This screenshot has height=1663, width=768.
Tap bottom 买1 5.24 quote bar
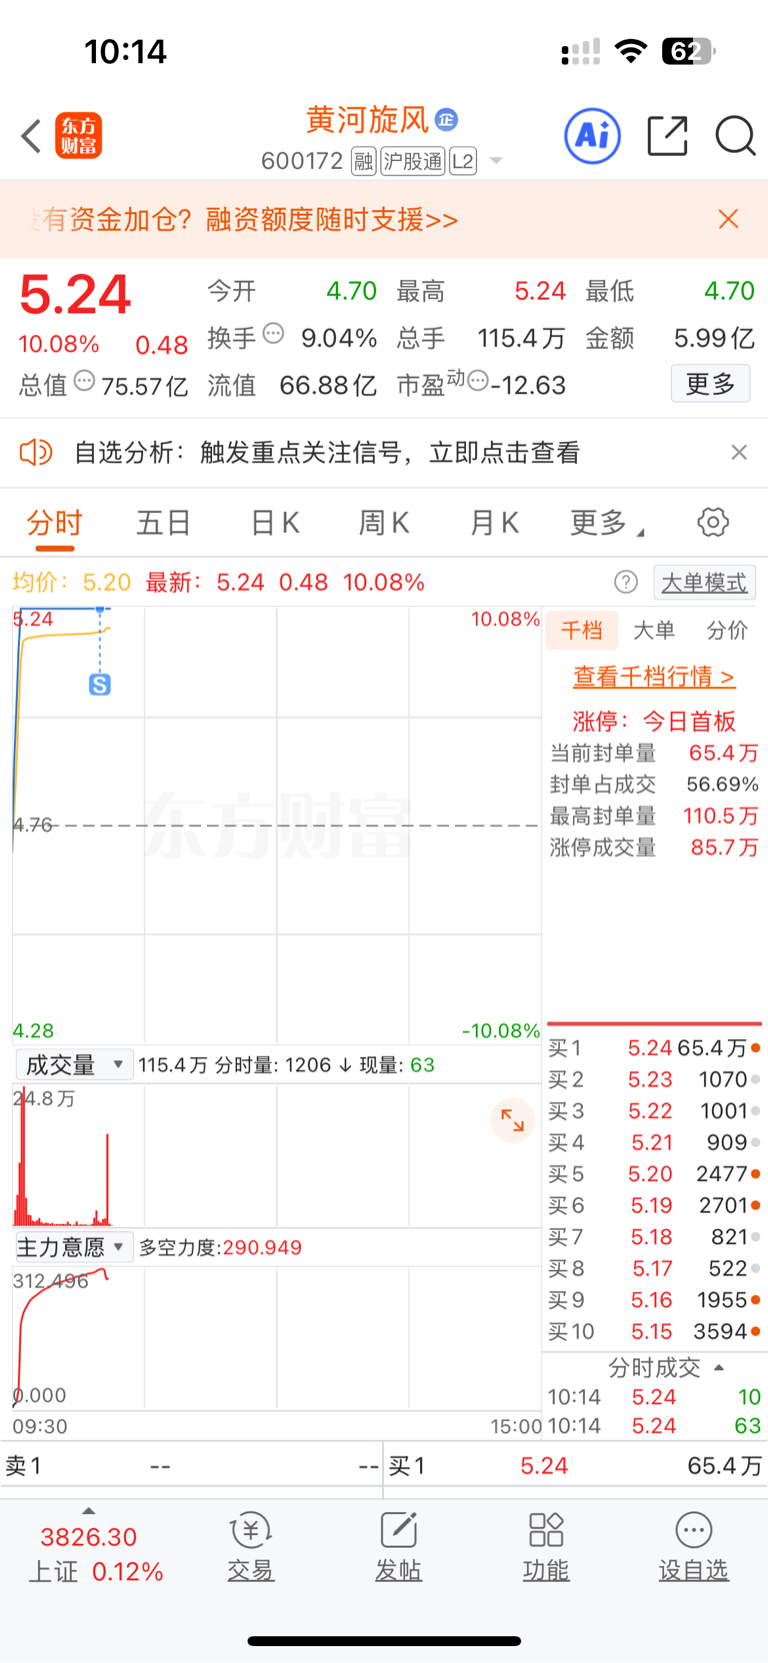click(x=576, y=1467)
